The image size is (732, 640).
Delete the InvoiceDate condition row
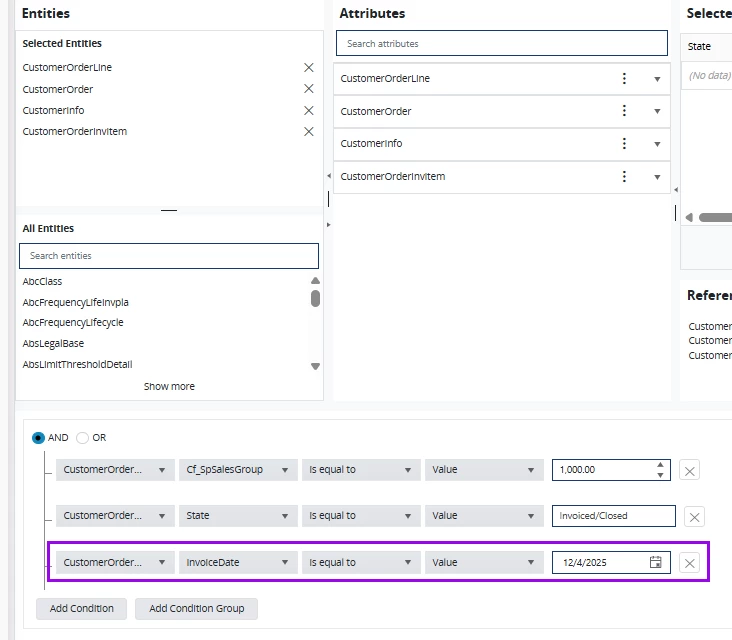pos(689,563)
